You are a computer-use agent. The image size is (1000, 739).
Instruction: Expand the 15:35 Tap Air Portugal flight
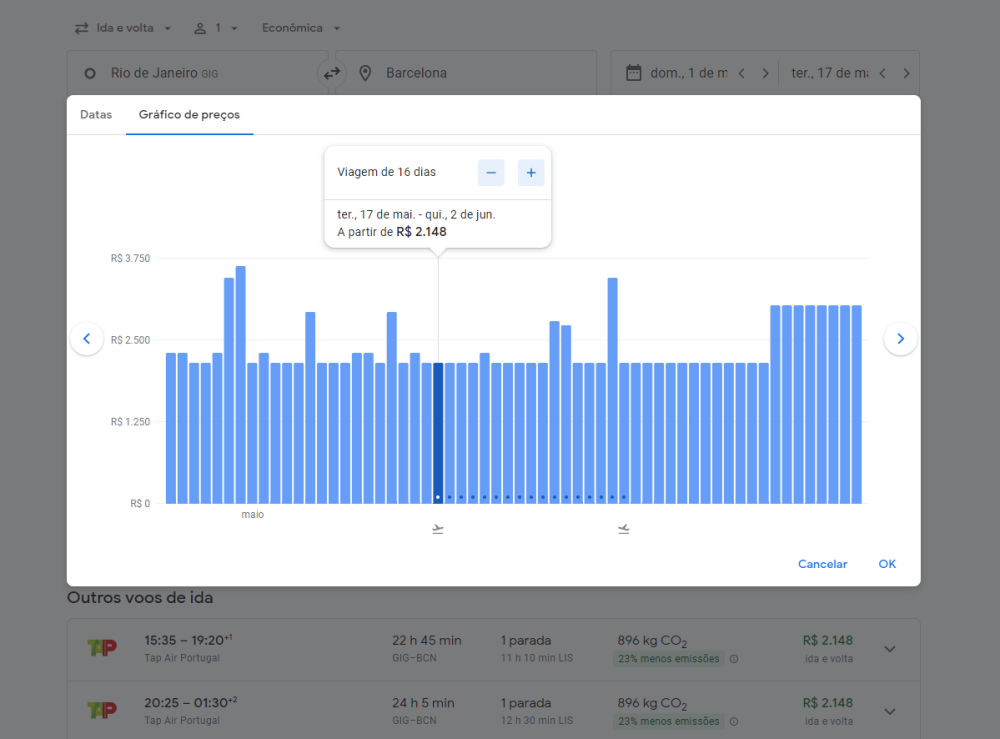(x=890, y=649)
